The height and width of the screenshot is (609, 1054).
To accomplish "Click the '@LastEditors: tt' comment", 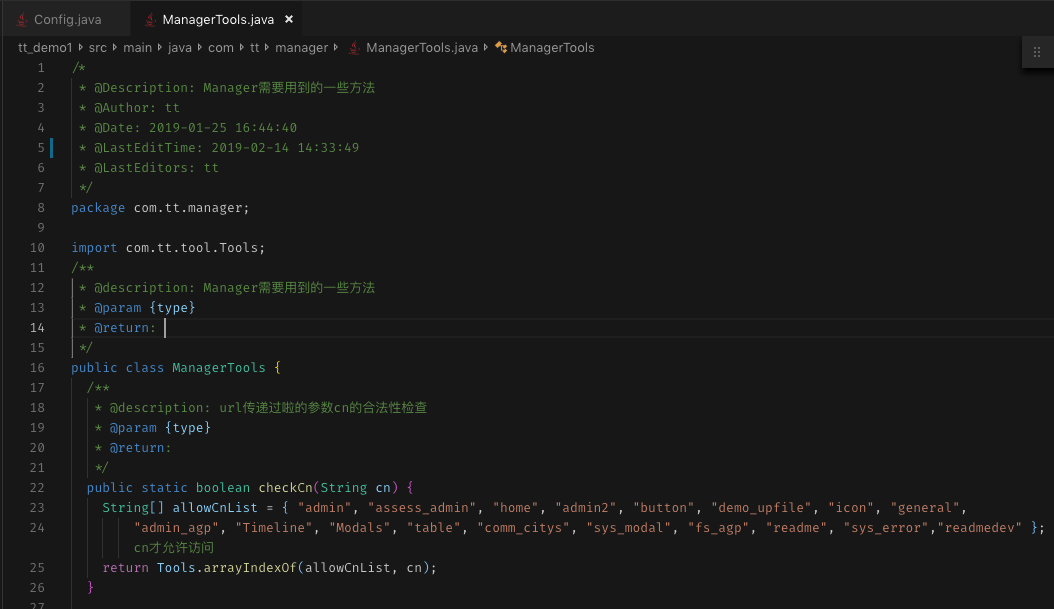I will (x=156, y=167).
